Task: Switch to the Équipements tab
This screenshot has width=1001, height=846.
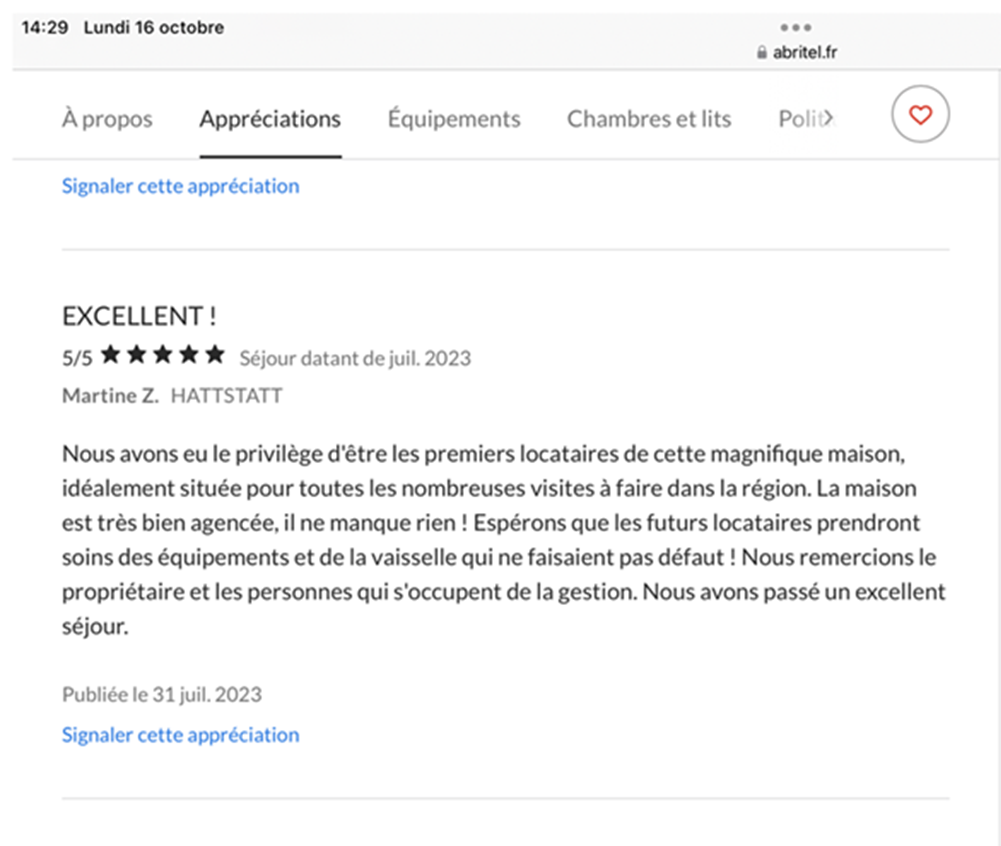Action: coord(454,120)
